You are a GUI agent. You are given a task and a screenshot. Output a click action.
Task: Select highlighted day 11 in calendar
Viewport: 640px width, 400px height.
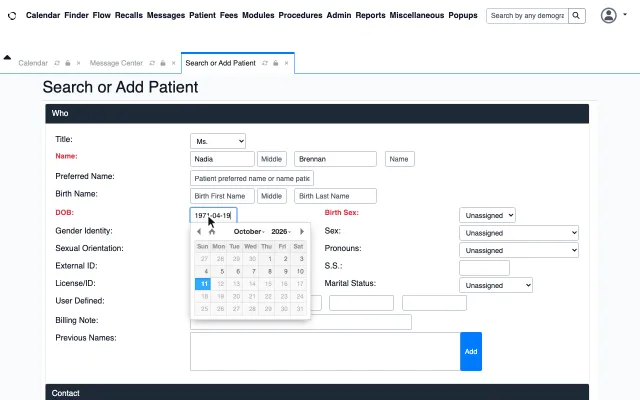coord(203,284)
